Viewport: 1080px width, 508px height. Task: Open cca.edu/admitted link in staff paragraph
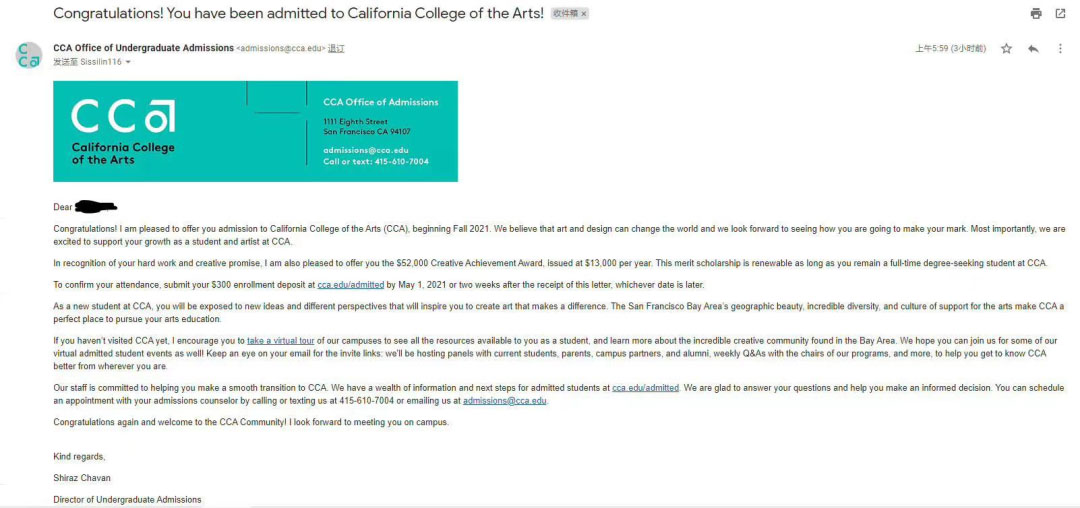click(x=645, y=388)
